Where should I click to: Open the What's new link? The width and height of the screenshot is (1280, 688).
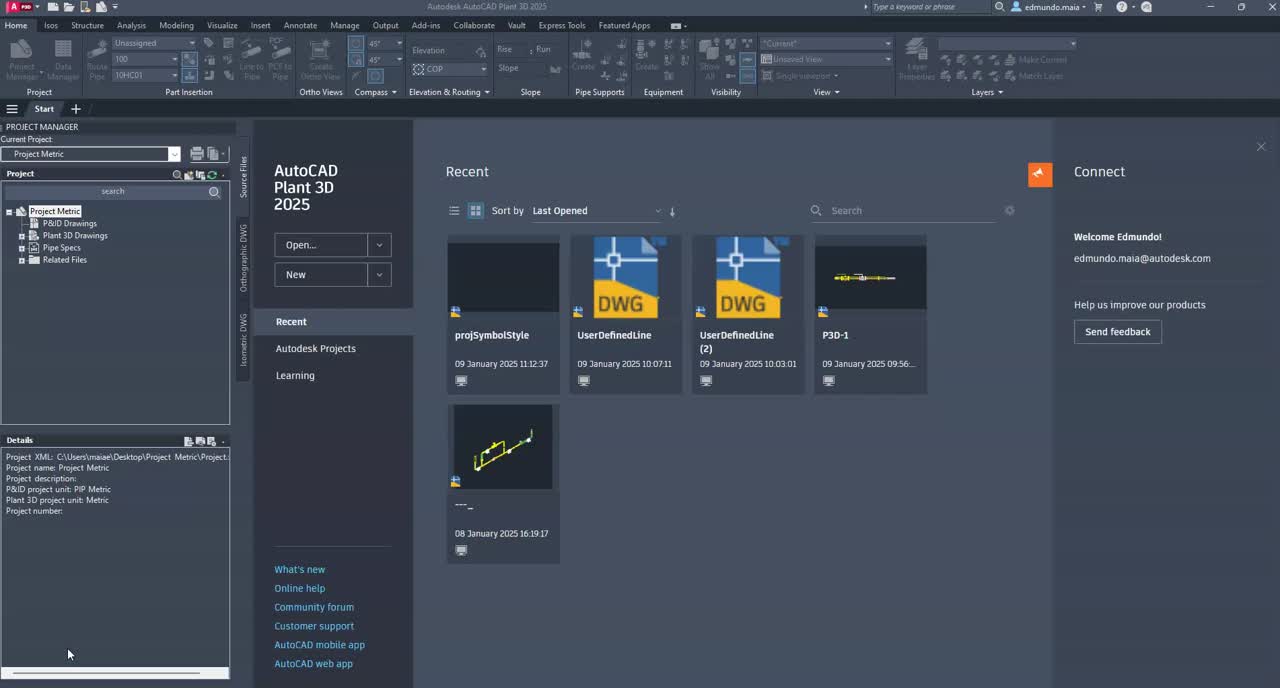tap(300, 570)
